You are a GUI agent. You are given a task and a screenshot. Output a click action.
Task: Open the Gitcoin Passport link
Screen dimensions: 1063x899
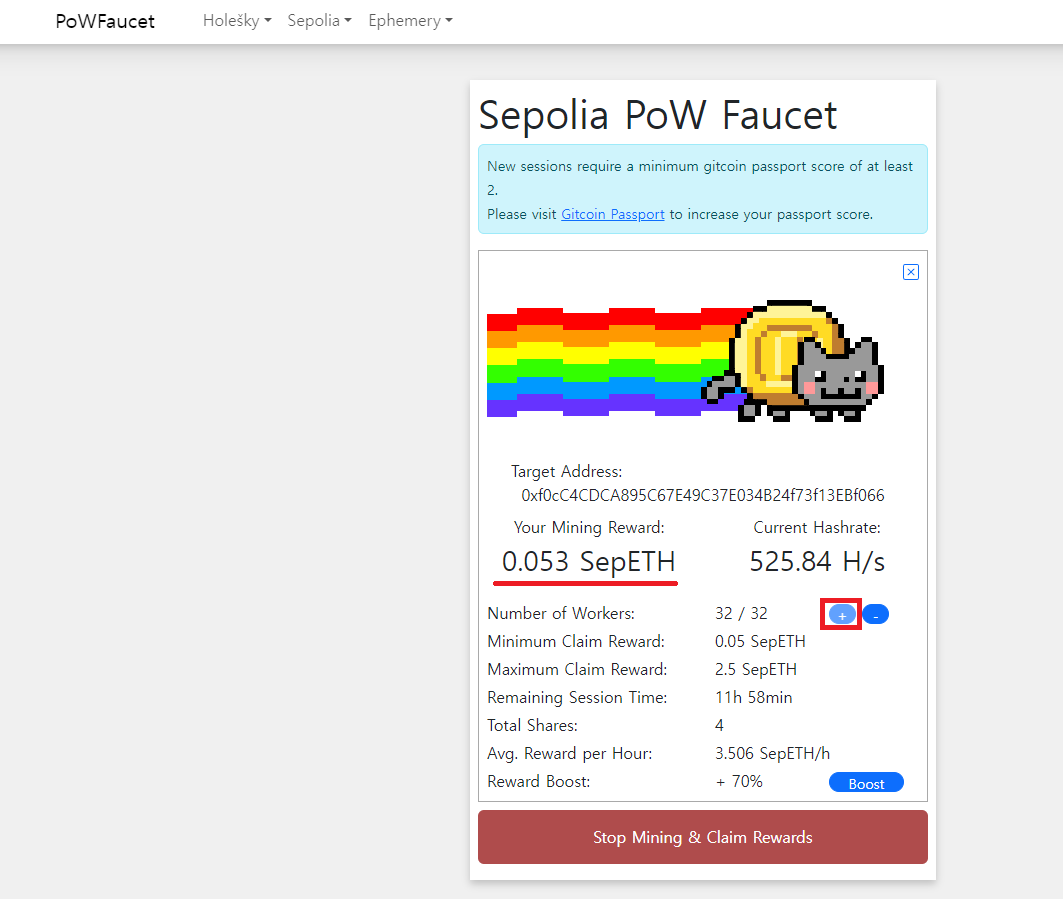(612, 214)
